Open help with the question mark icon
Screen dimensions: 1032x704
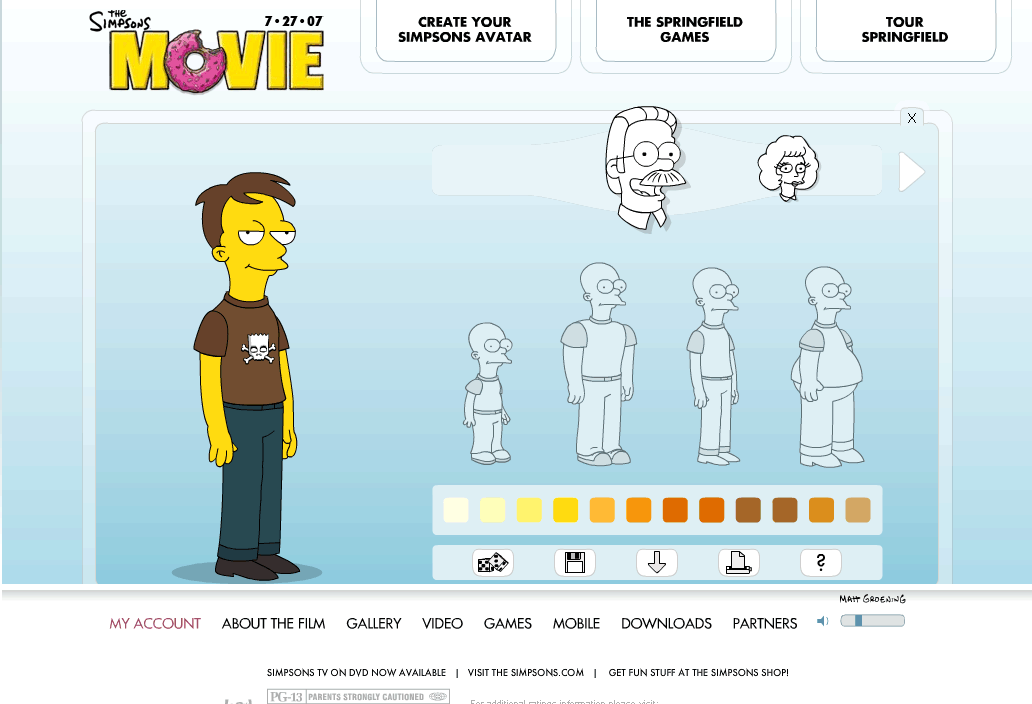[x=821, y=563]
